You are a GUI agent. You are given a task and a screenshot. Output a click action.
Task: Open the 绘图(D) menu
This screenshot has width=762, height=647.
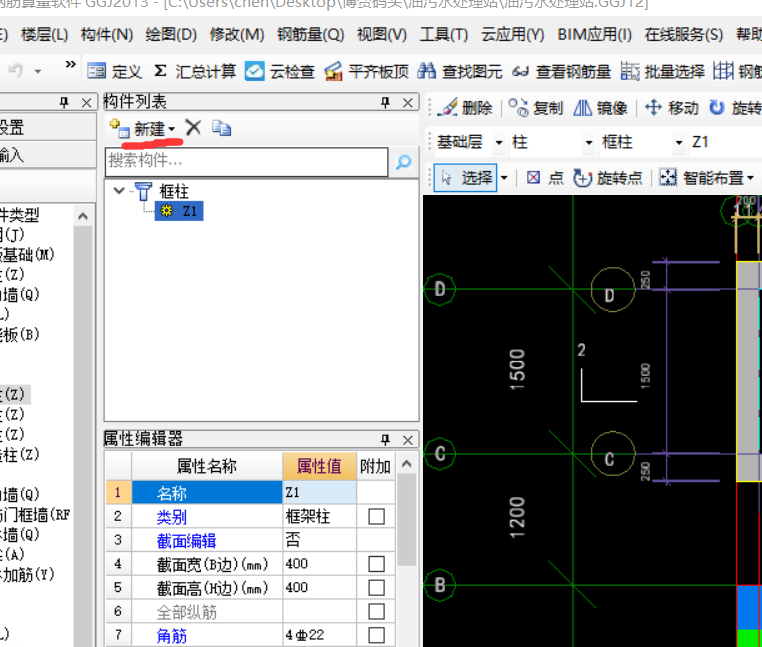[172, 35]
